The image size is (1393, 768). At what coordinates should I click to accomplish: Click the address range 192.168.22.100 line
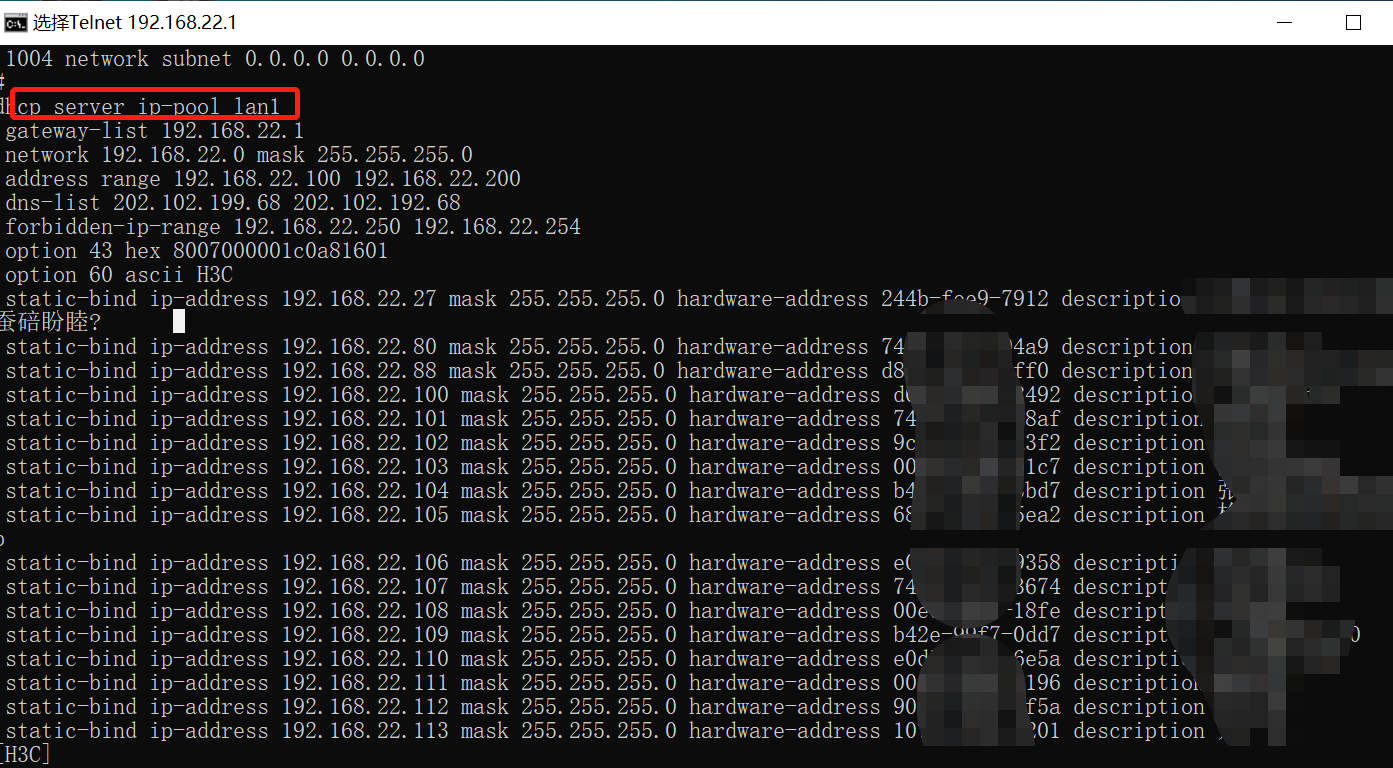(x=262, y=179)
